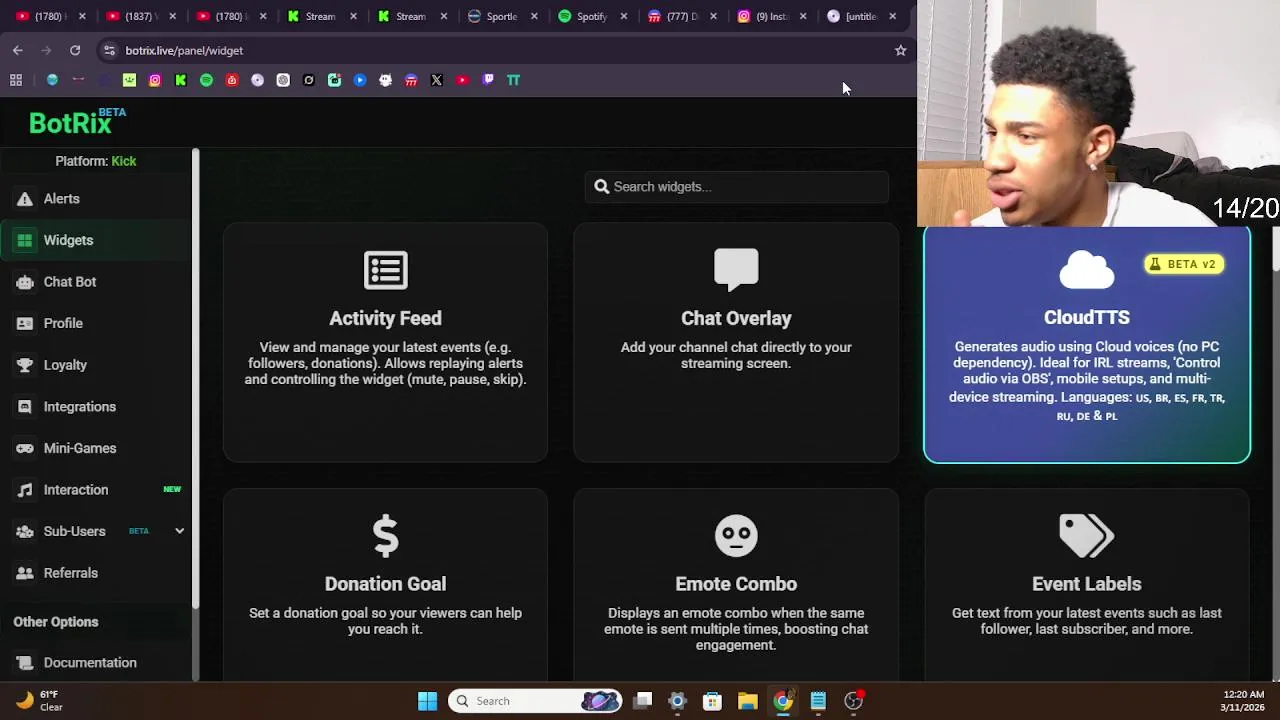Click the BotRix BETA logo
Screen dimensions: 1280x720
(77, 122)
